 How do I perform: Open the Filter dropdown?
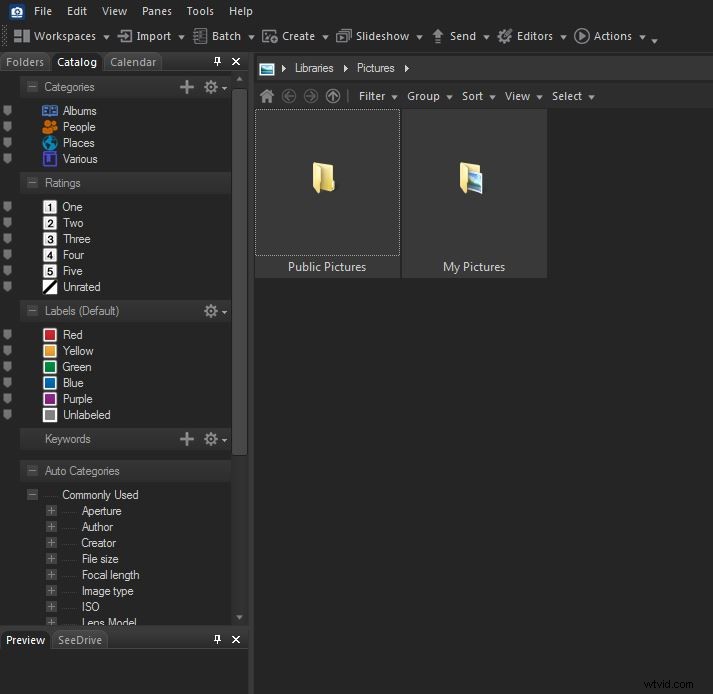pos(377,96)
